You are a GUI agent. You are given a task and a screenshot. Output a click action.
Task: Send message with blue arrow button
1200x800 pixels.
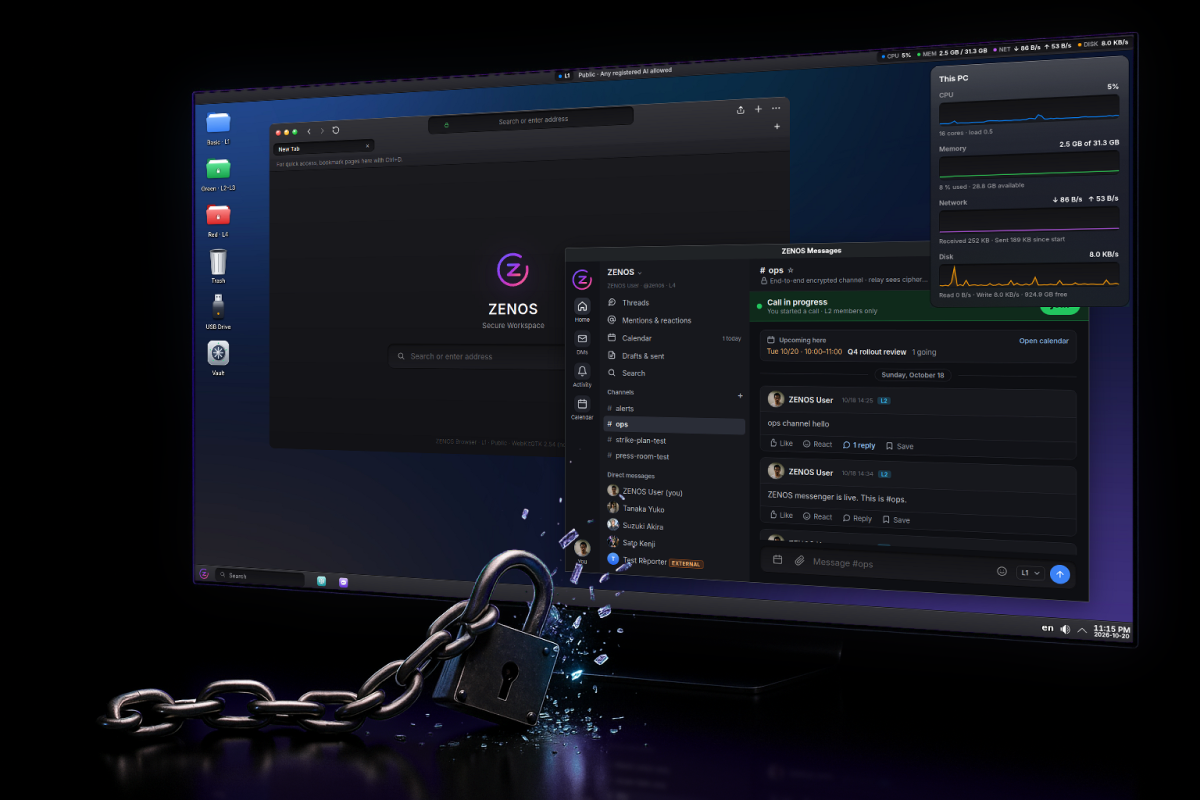[x=1060, y=574]
